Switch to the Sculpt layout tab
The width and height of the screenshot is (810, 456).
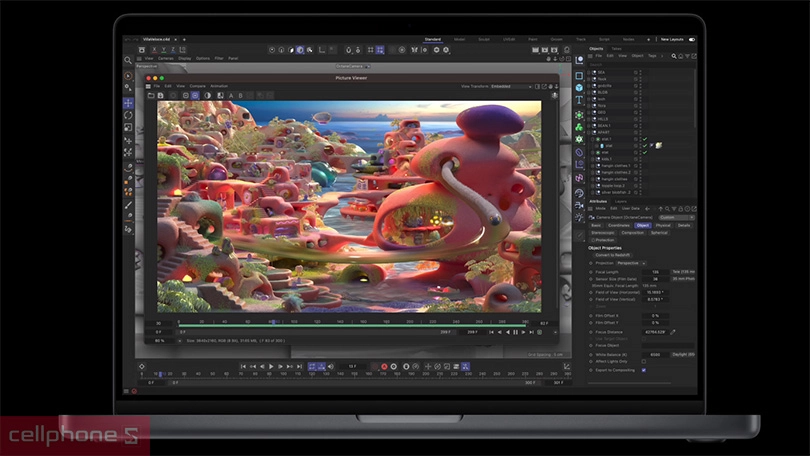click(484, 39)
